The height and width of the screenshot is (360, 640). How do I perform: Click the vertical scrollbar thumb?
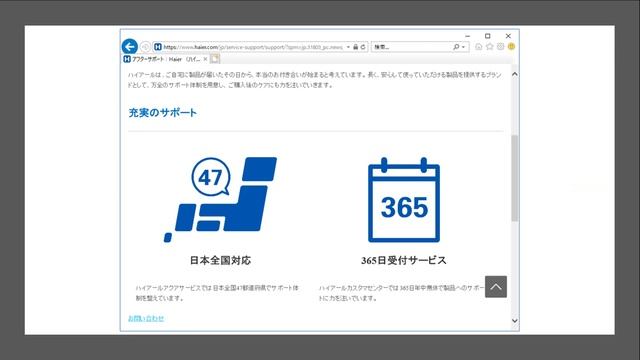pyautogui.click(x=515, y=178)
